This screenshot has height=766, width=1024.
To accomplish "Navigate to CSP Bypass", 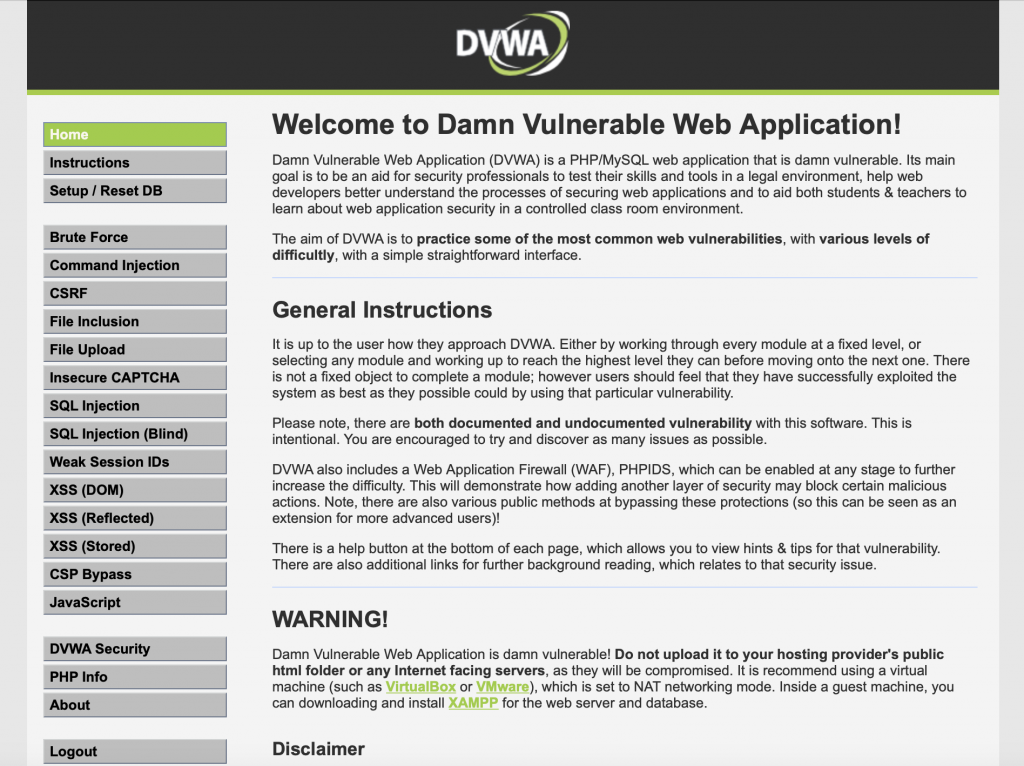I will [135, 574].
